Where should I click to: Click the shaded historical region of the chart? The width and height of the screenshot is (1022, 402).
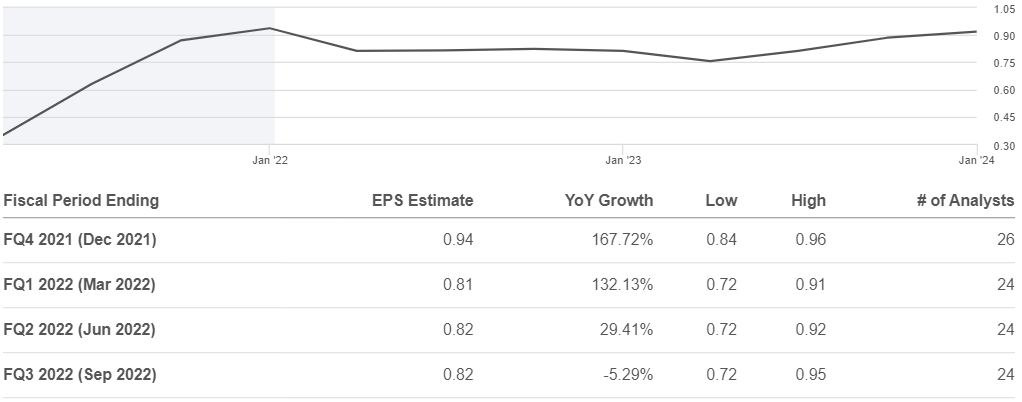pos(139,76)
